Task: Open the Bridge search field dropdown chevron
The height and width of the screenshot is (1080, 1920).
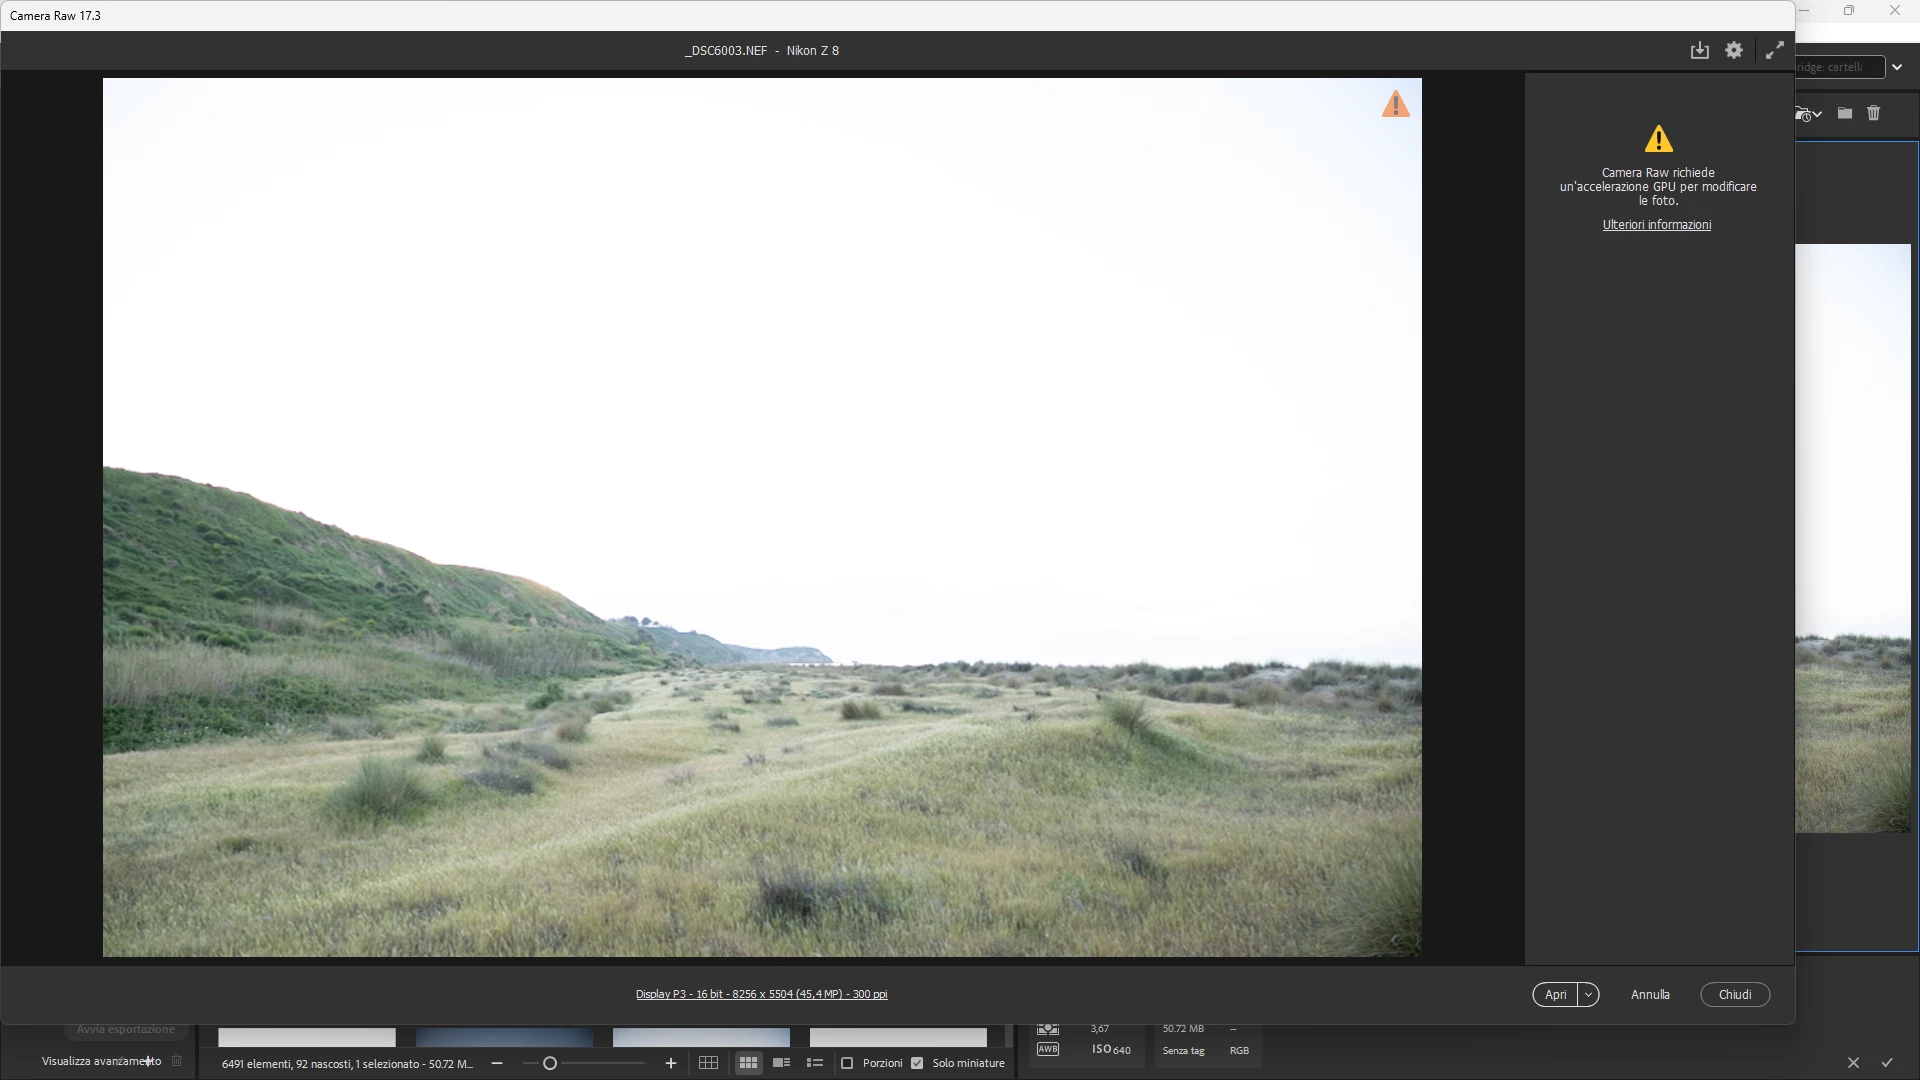Action: (x=1897, y=67)
